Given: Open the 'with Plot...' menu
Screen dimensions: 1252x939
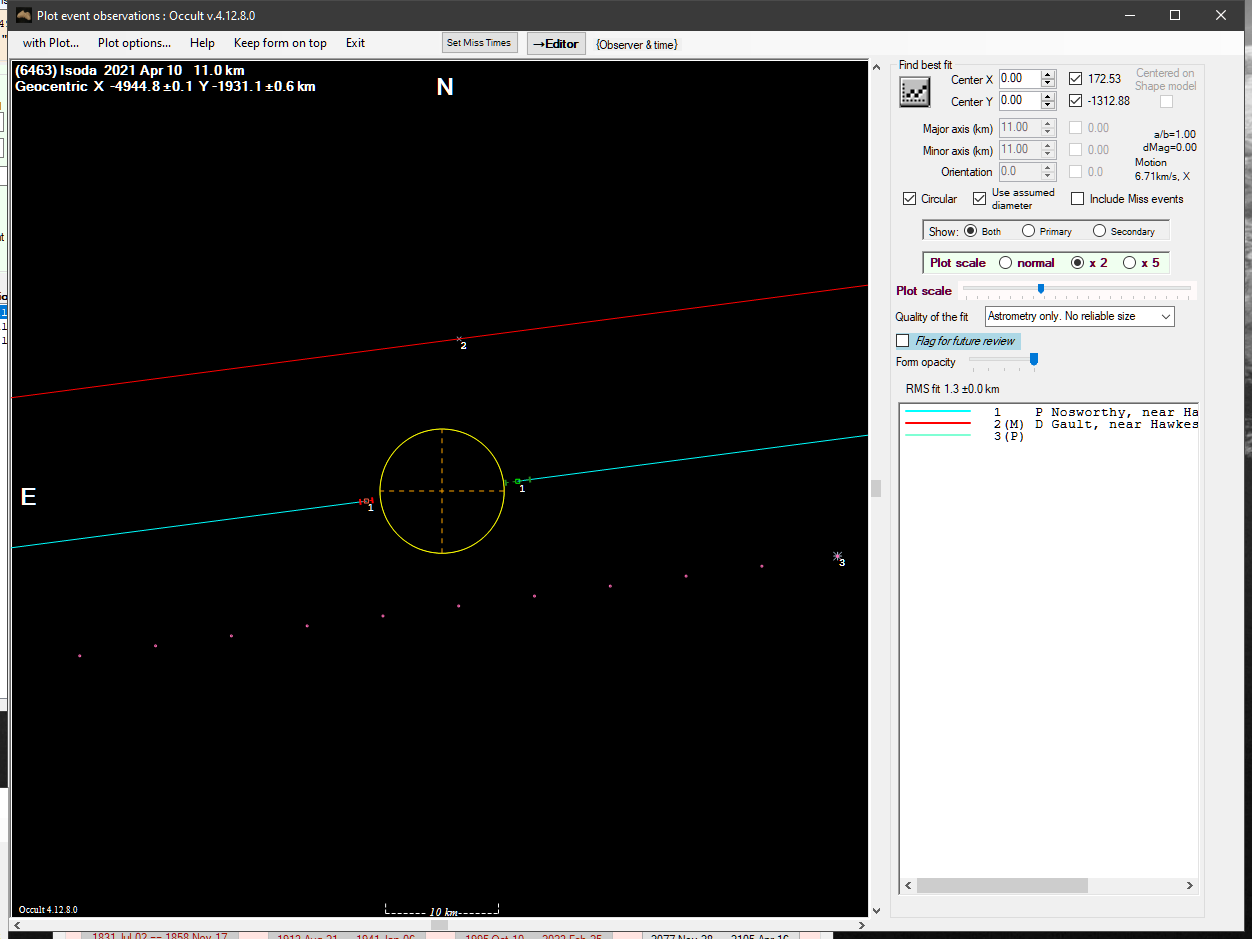Looking at the screenshot, I should [x=51, y=43].
